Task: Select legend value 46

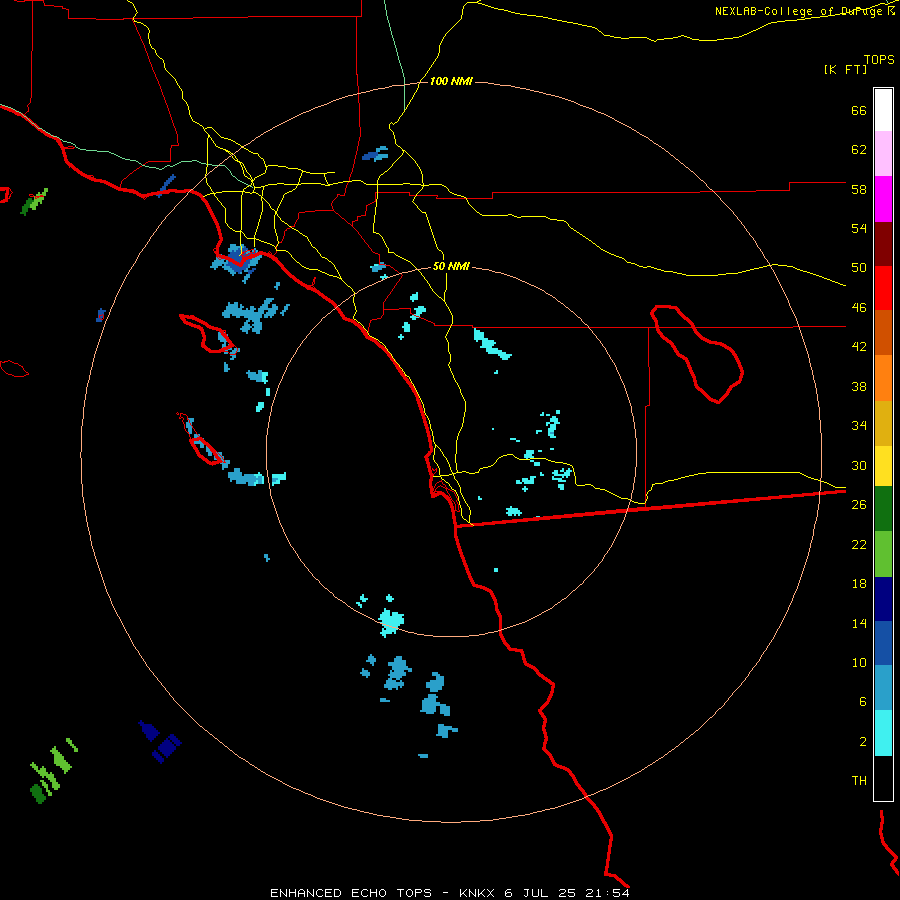Action: point(859,308)
